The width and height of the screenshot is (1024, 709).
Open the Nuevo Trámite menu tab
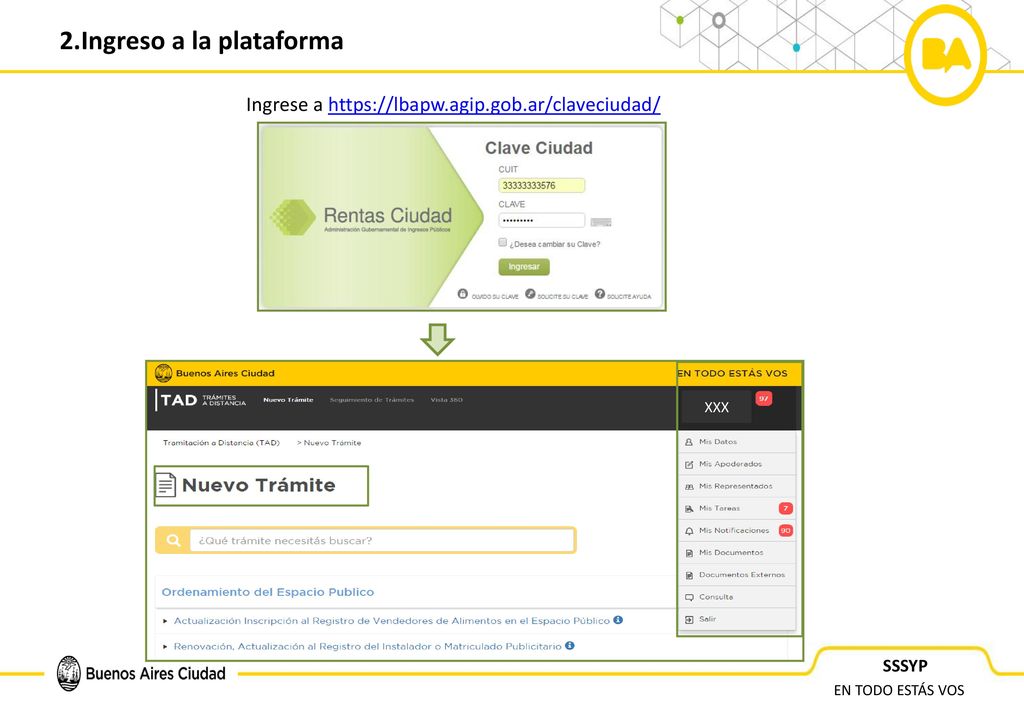[x=288, y=400]
